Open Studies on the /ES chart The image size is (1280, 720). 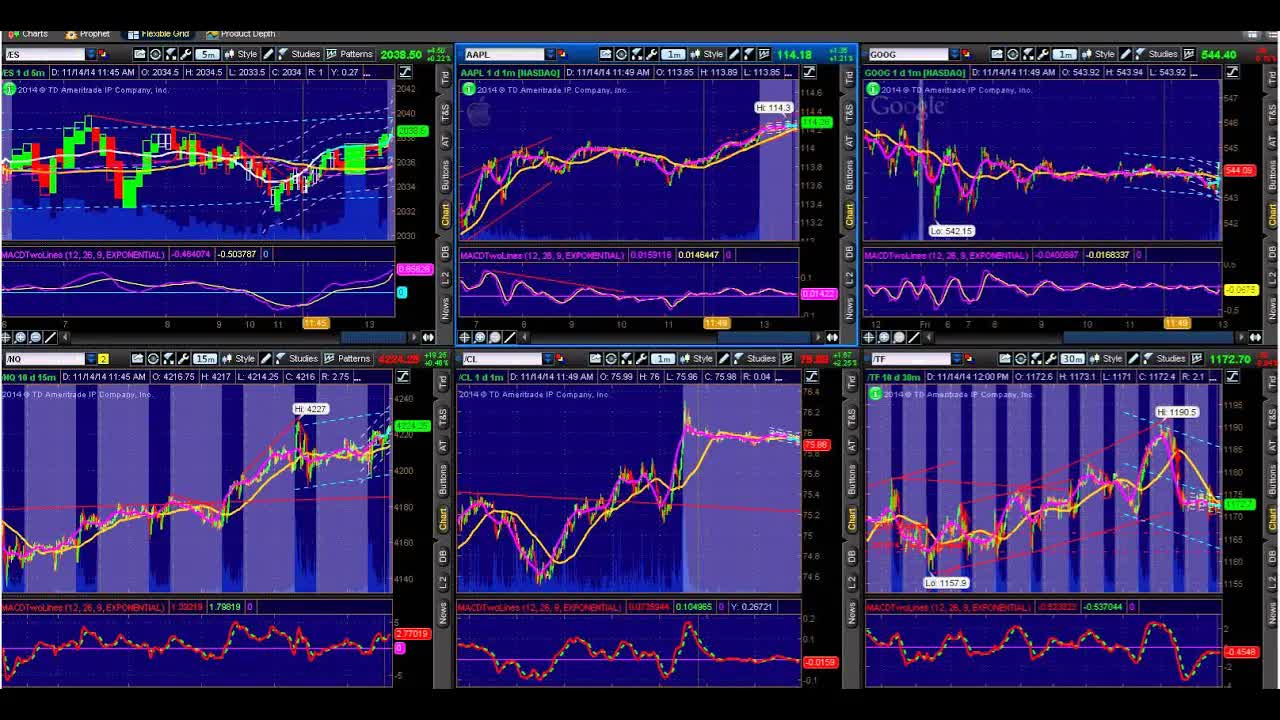298,54
